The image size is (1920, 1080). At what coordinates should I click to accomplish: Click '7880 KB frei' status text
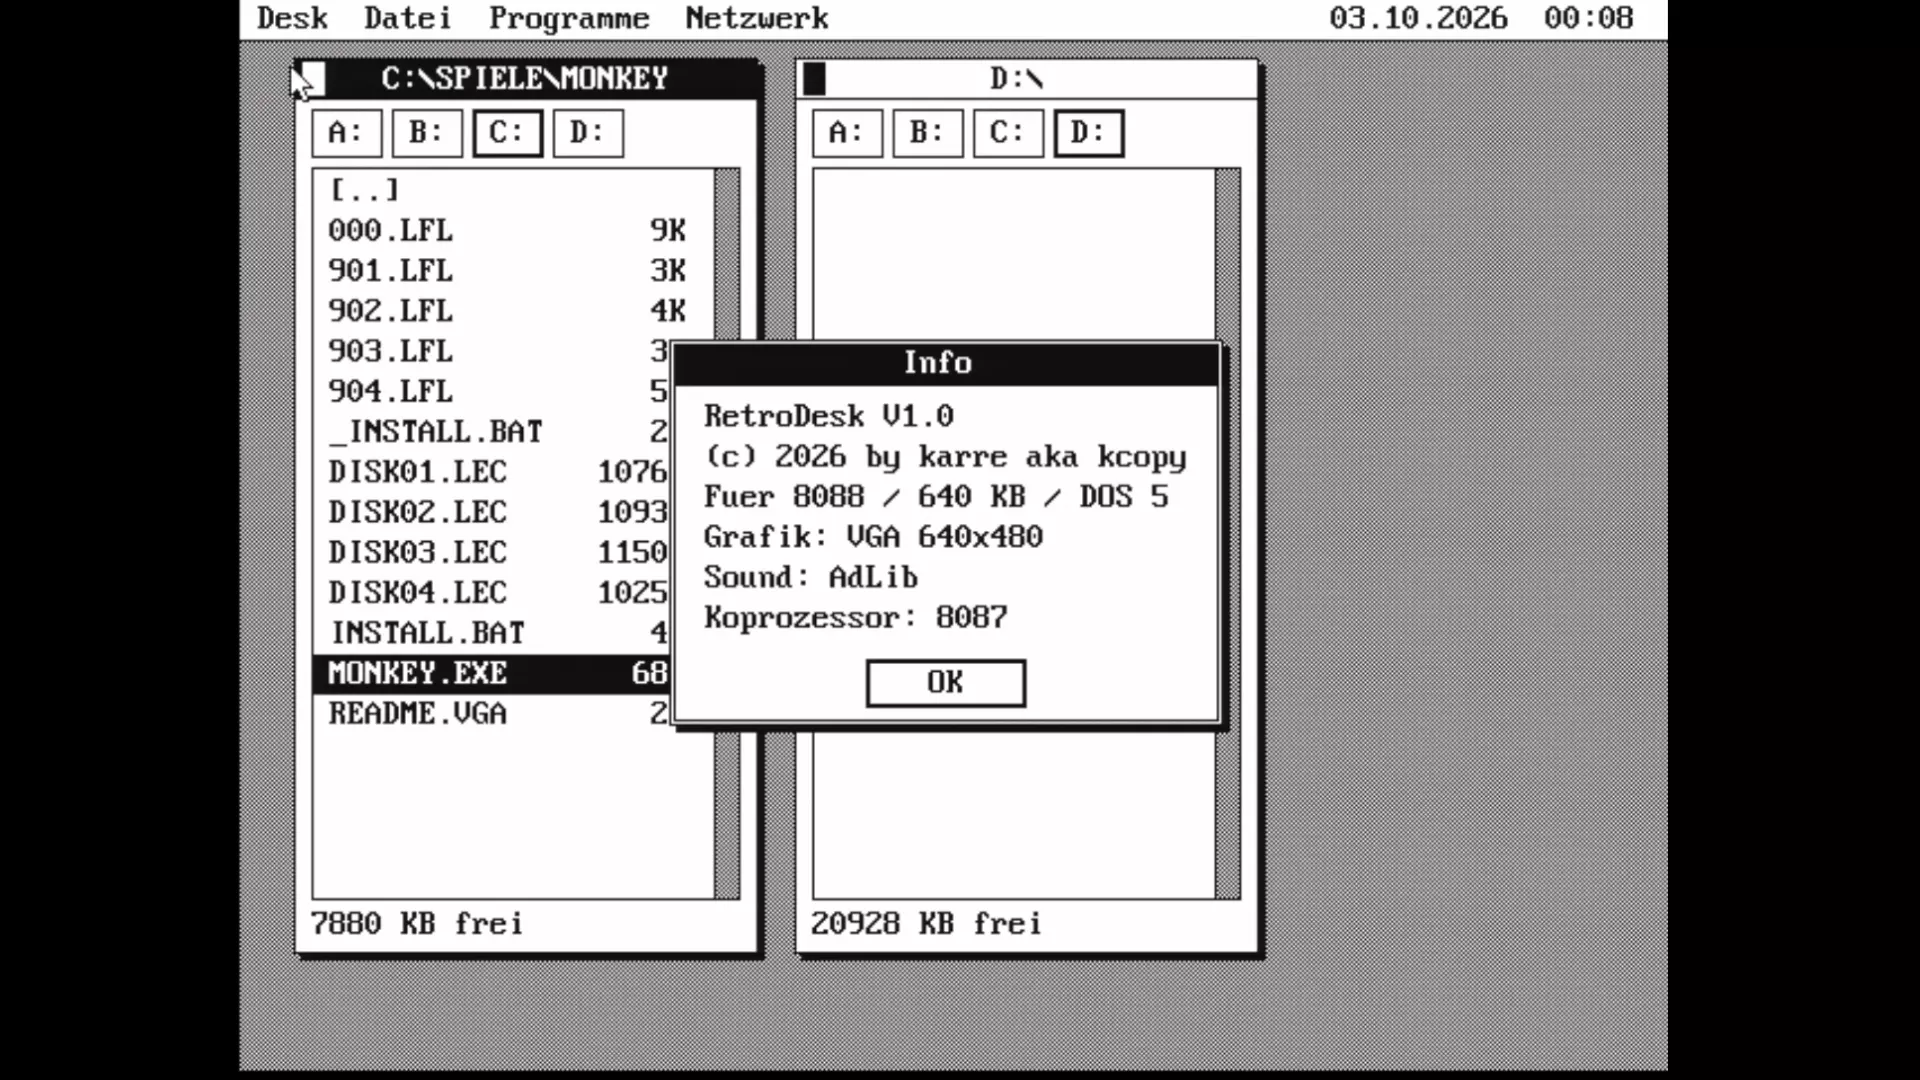pos(417,923)
